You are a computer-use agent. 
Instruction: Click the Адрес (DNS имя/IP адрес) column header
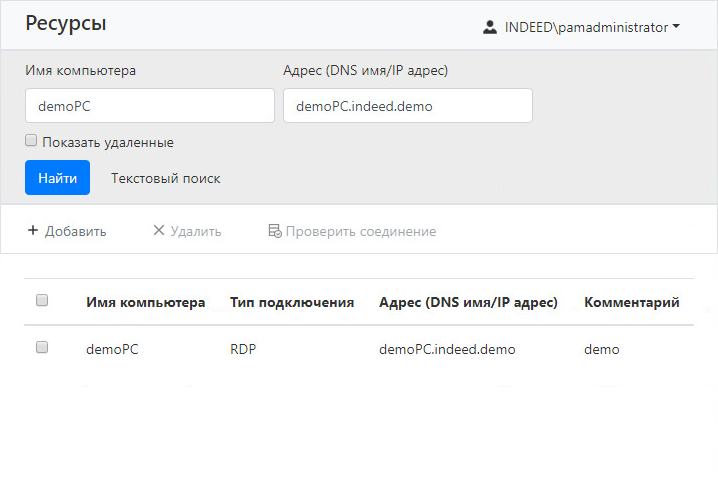click(468, 302)
